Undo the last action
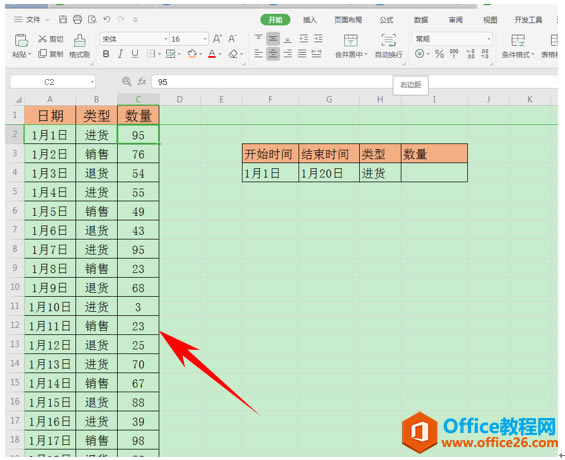Viewport: 565px width, 460px height. pyautogui.click(x=107, y=19)
